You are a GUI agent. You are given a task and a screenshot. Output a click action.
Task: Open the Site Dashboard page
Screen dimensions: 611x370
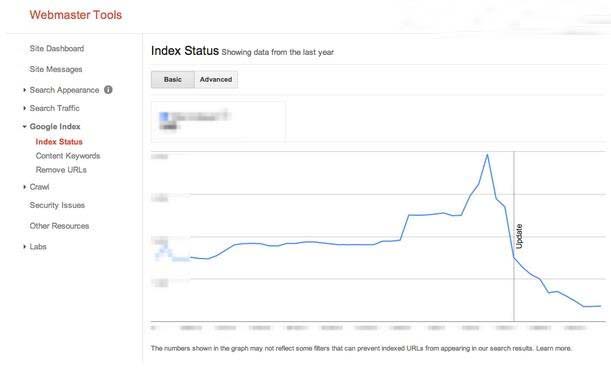coord(57,49)
